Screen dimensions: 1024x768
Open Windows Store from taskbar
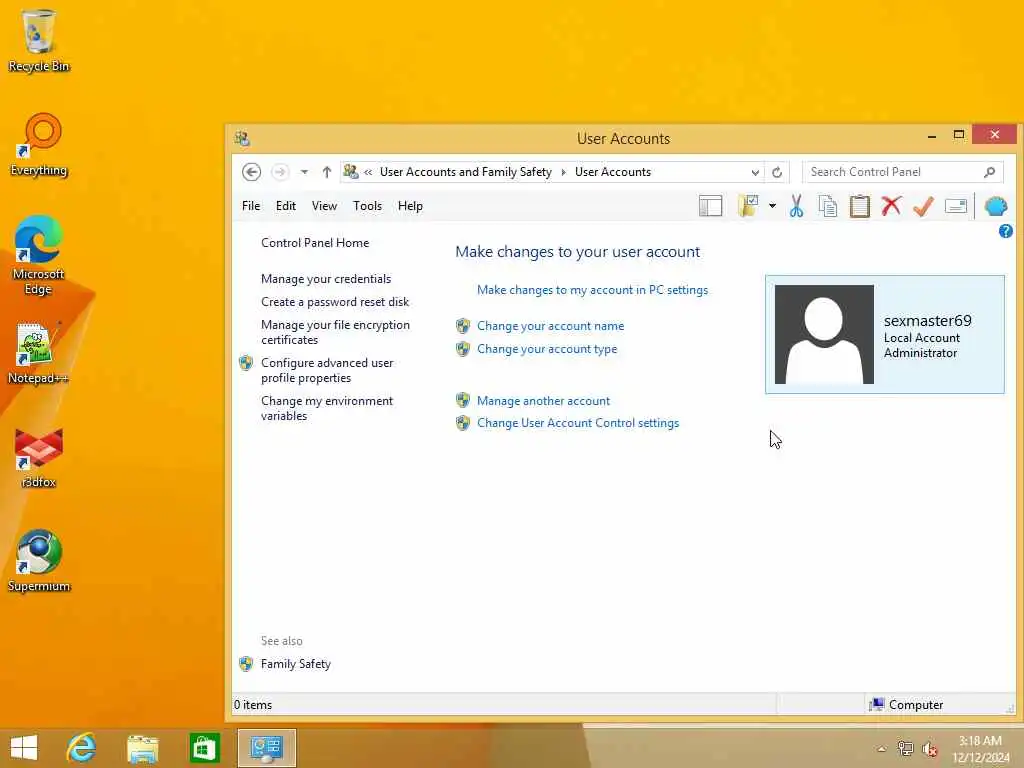pos(204,748)
